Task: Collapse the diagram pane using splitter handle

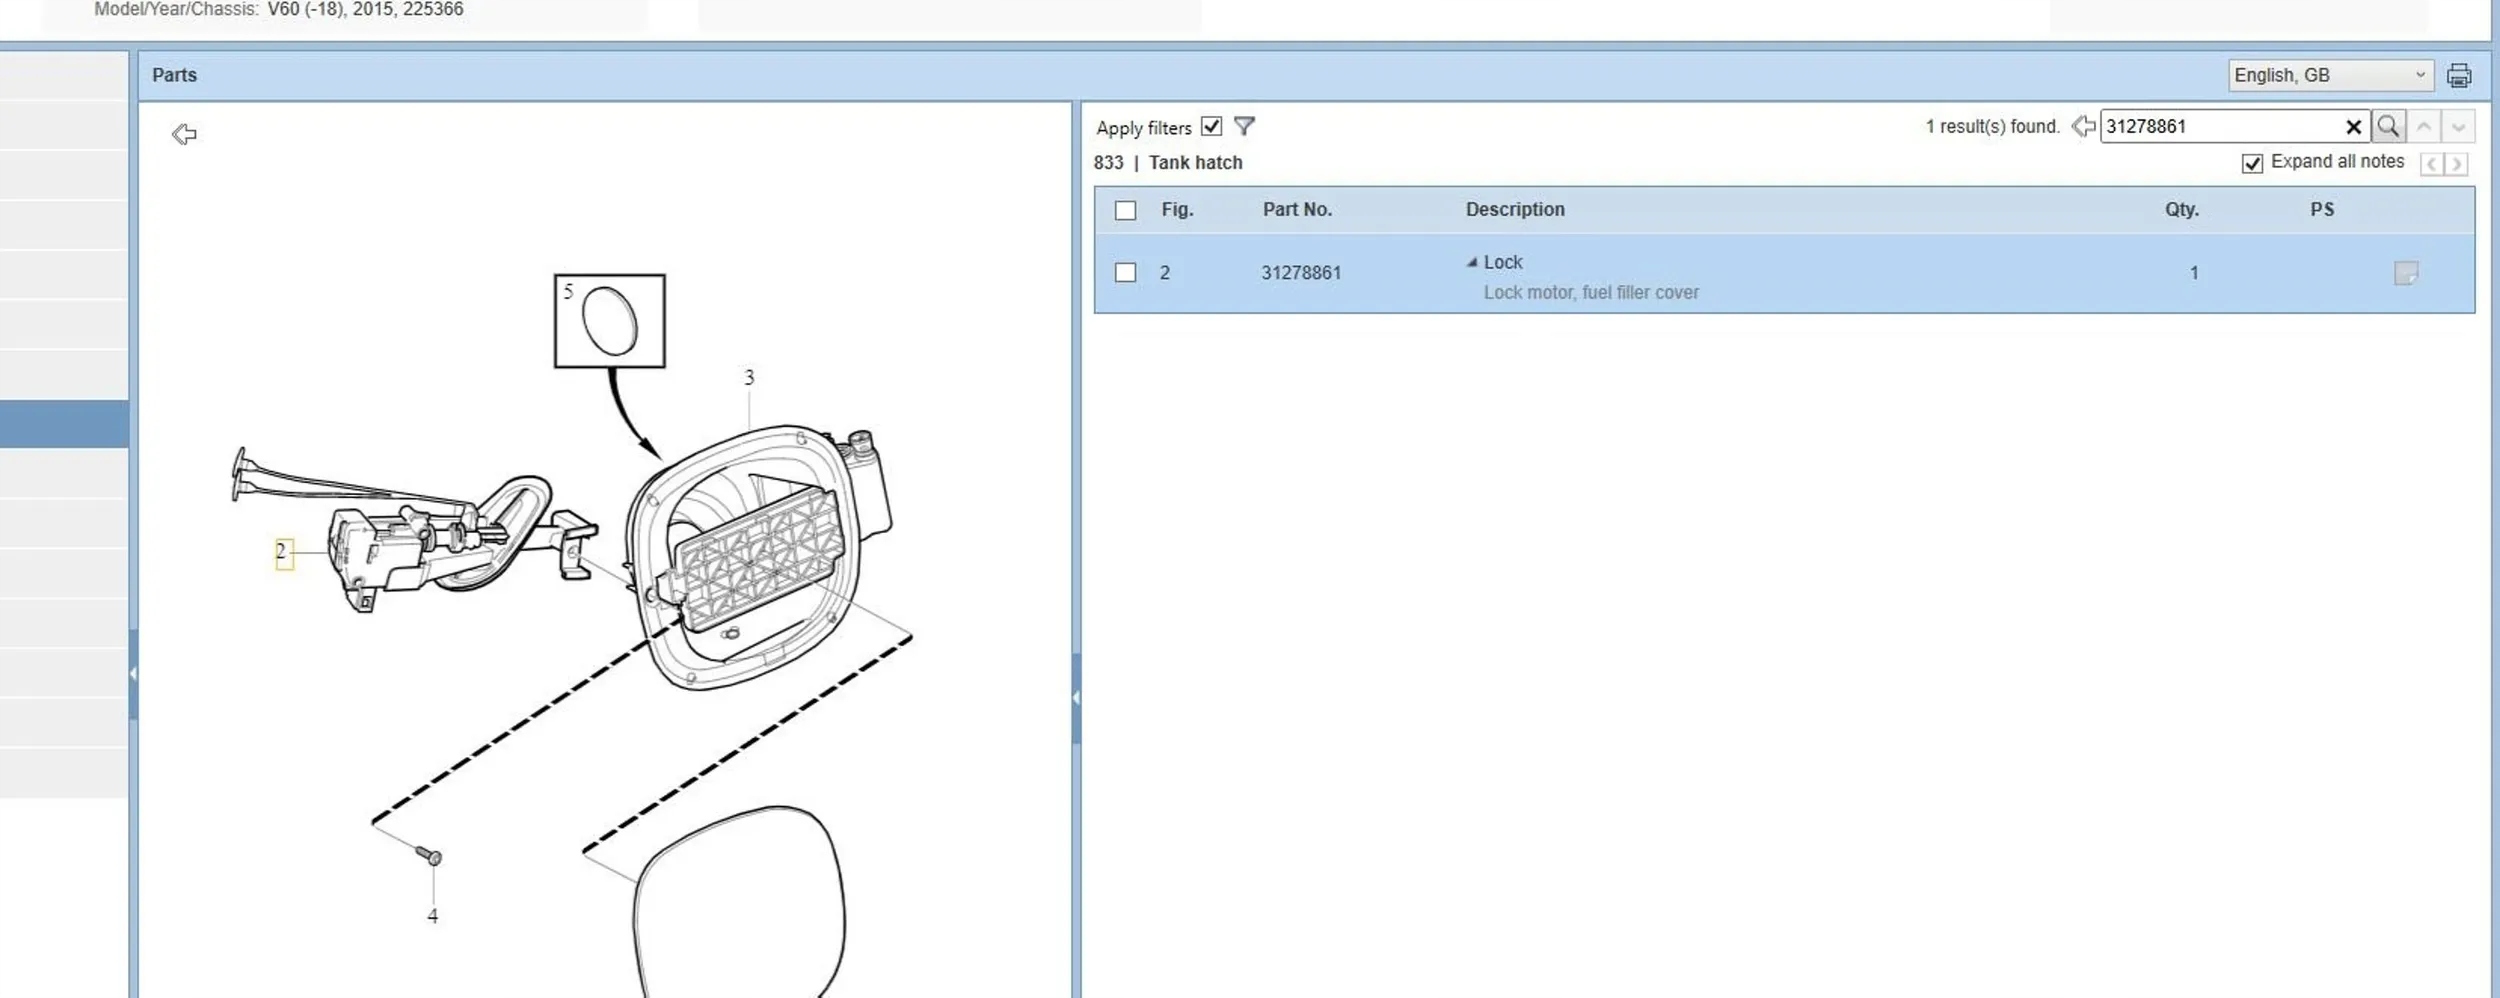Action: pos(1076,697)
